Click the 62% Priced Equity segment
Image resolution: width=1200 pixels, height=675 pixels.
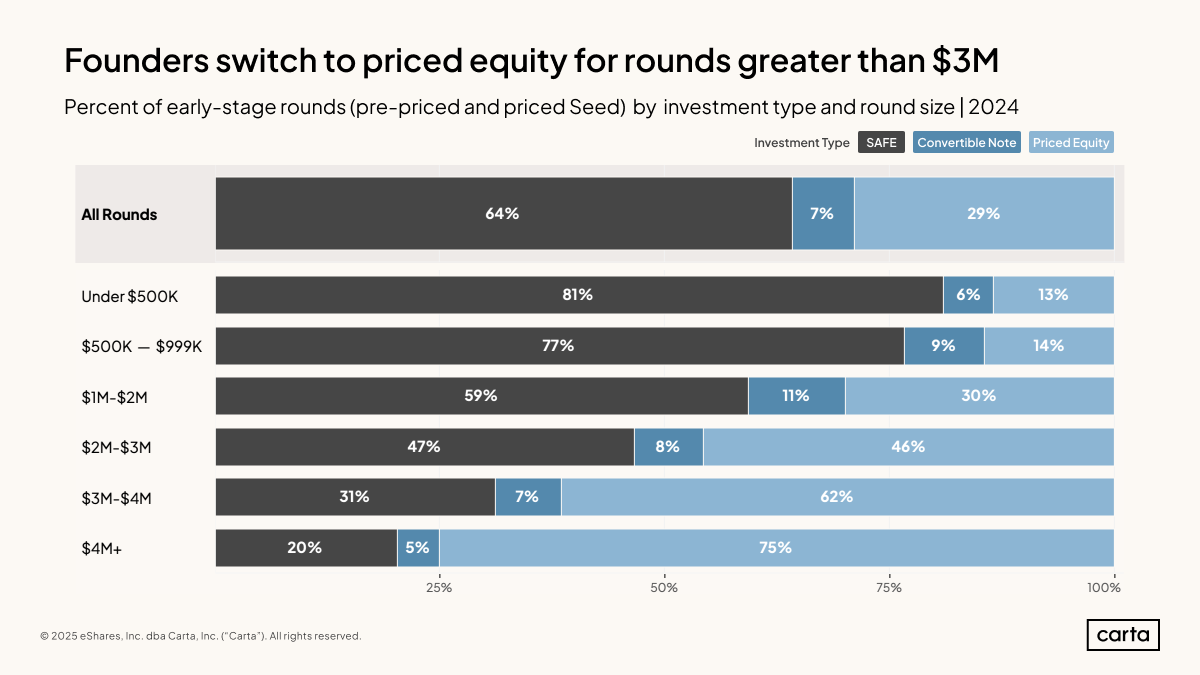point(837,497)
